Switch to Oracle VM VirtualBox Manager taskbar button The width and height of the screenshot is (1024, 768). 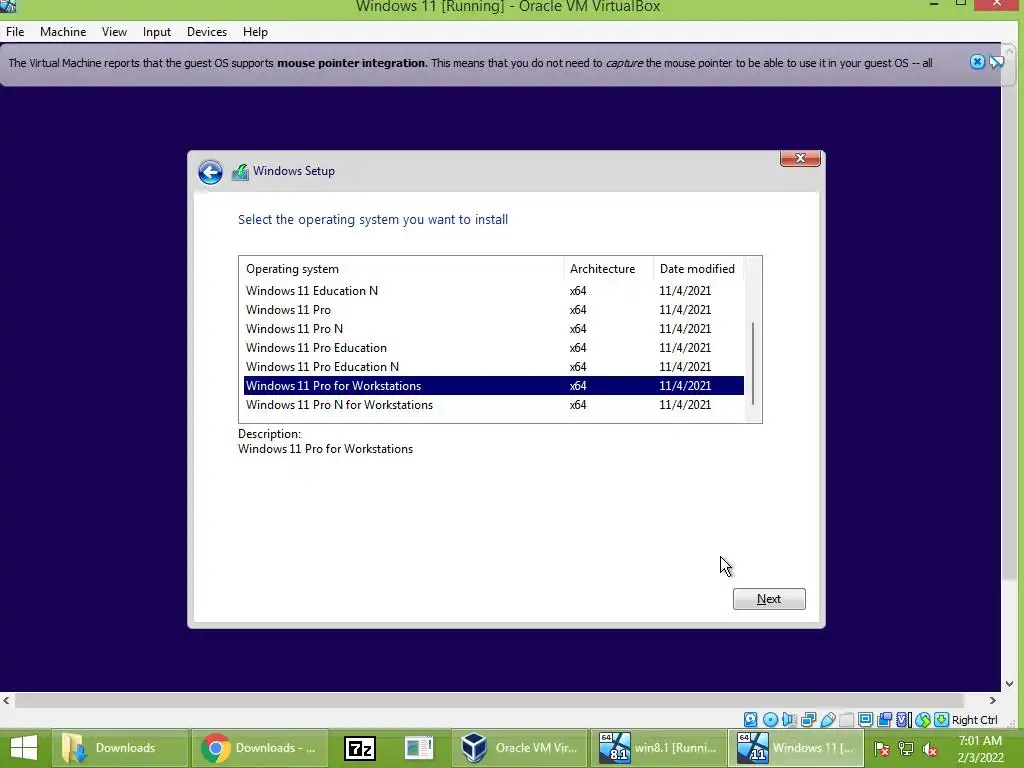tap(520, 748)
